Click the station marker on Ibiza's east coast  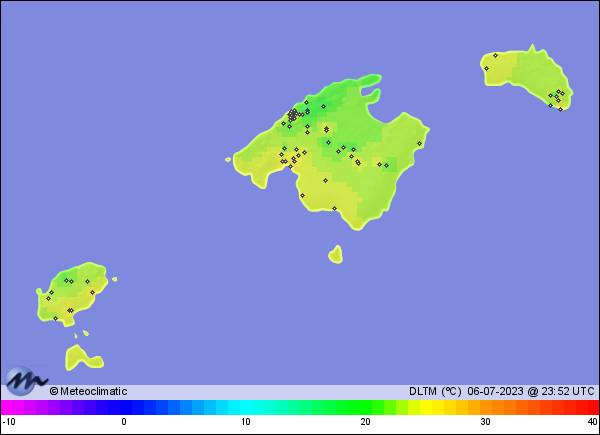92,293
